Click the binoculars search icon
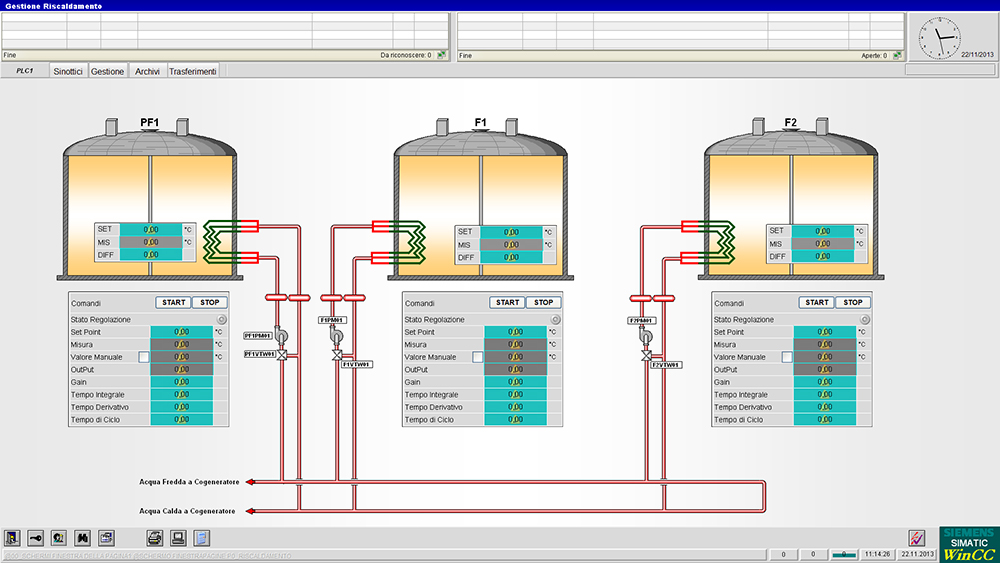The height and width of the screenshot is (563, 1000). click(82, 538)
